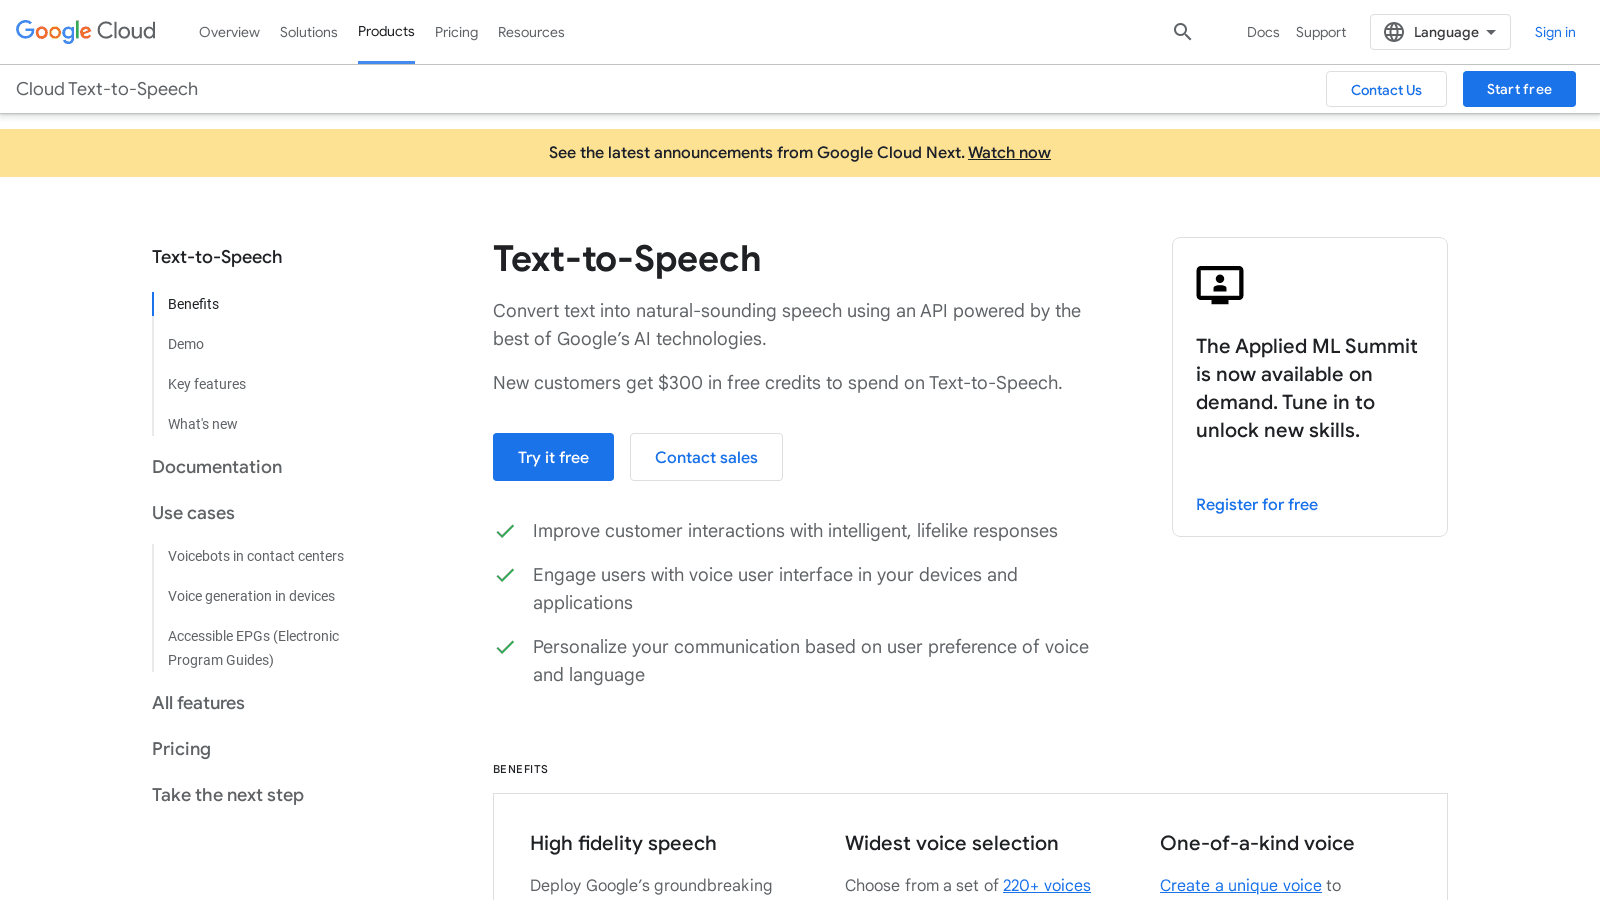The height and width of the screenshot is (900, 1600).
Task: Go to Docs
Action: [x=1263, y=32]
